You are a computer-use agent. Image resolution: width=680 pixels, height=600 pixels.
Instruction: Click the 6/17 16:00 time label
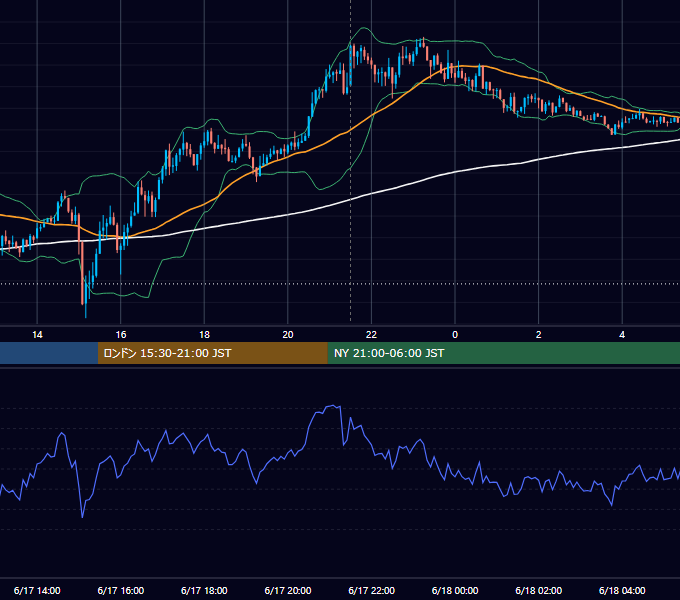click(x=121, y=590)
